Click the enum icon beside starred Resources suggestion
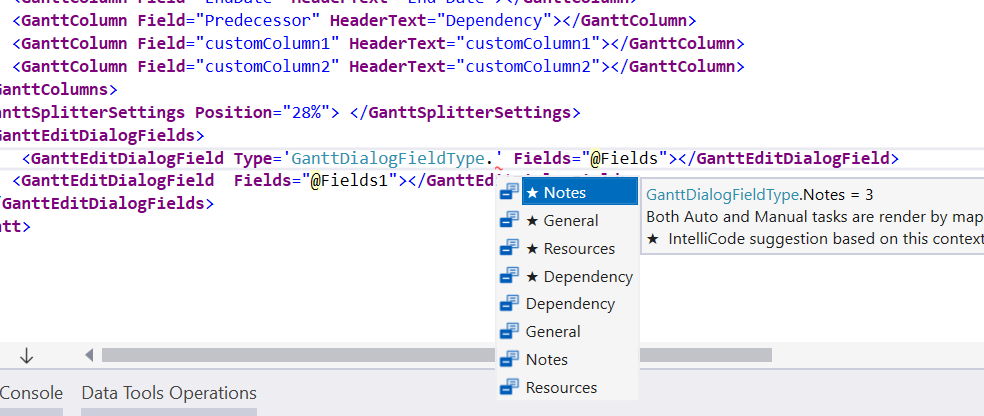Image resolution: width=984 pixels, height=416 pixels. coord(510,248)
